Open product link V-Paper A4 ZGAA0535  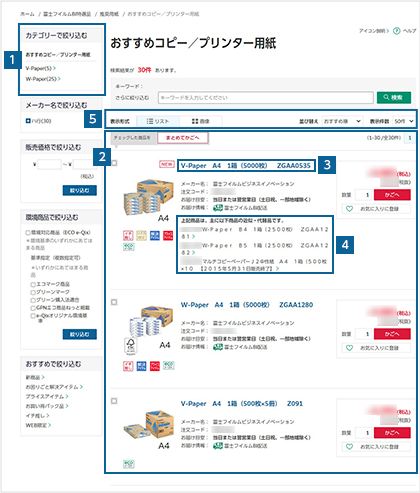click(x=245, y=165)
